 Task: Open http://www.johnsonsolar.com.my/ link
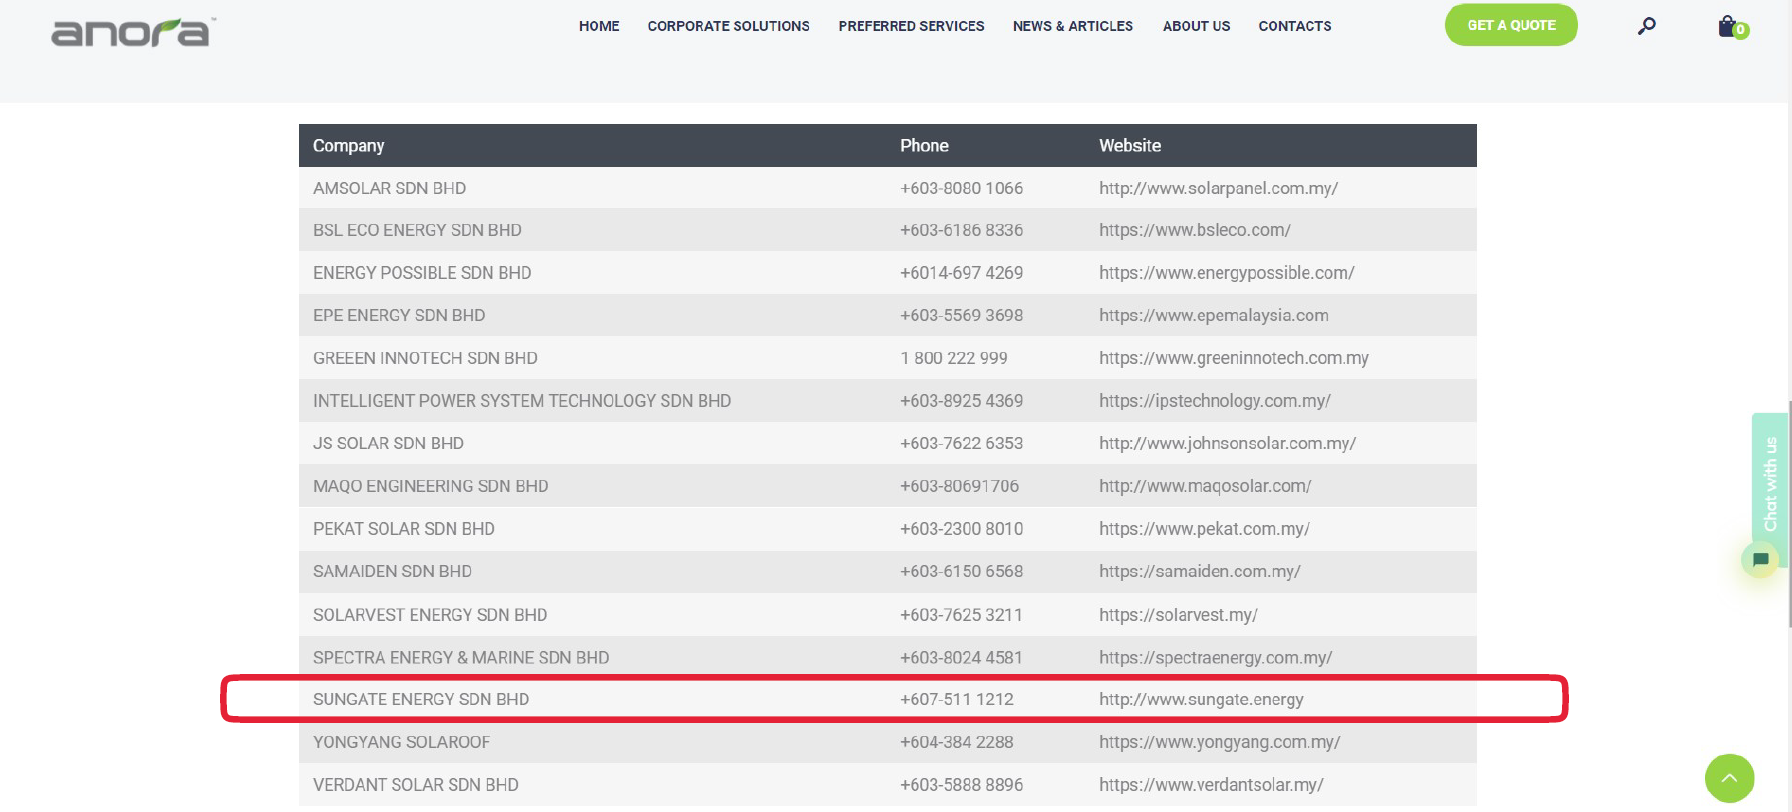point(1227,443)
